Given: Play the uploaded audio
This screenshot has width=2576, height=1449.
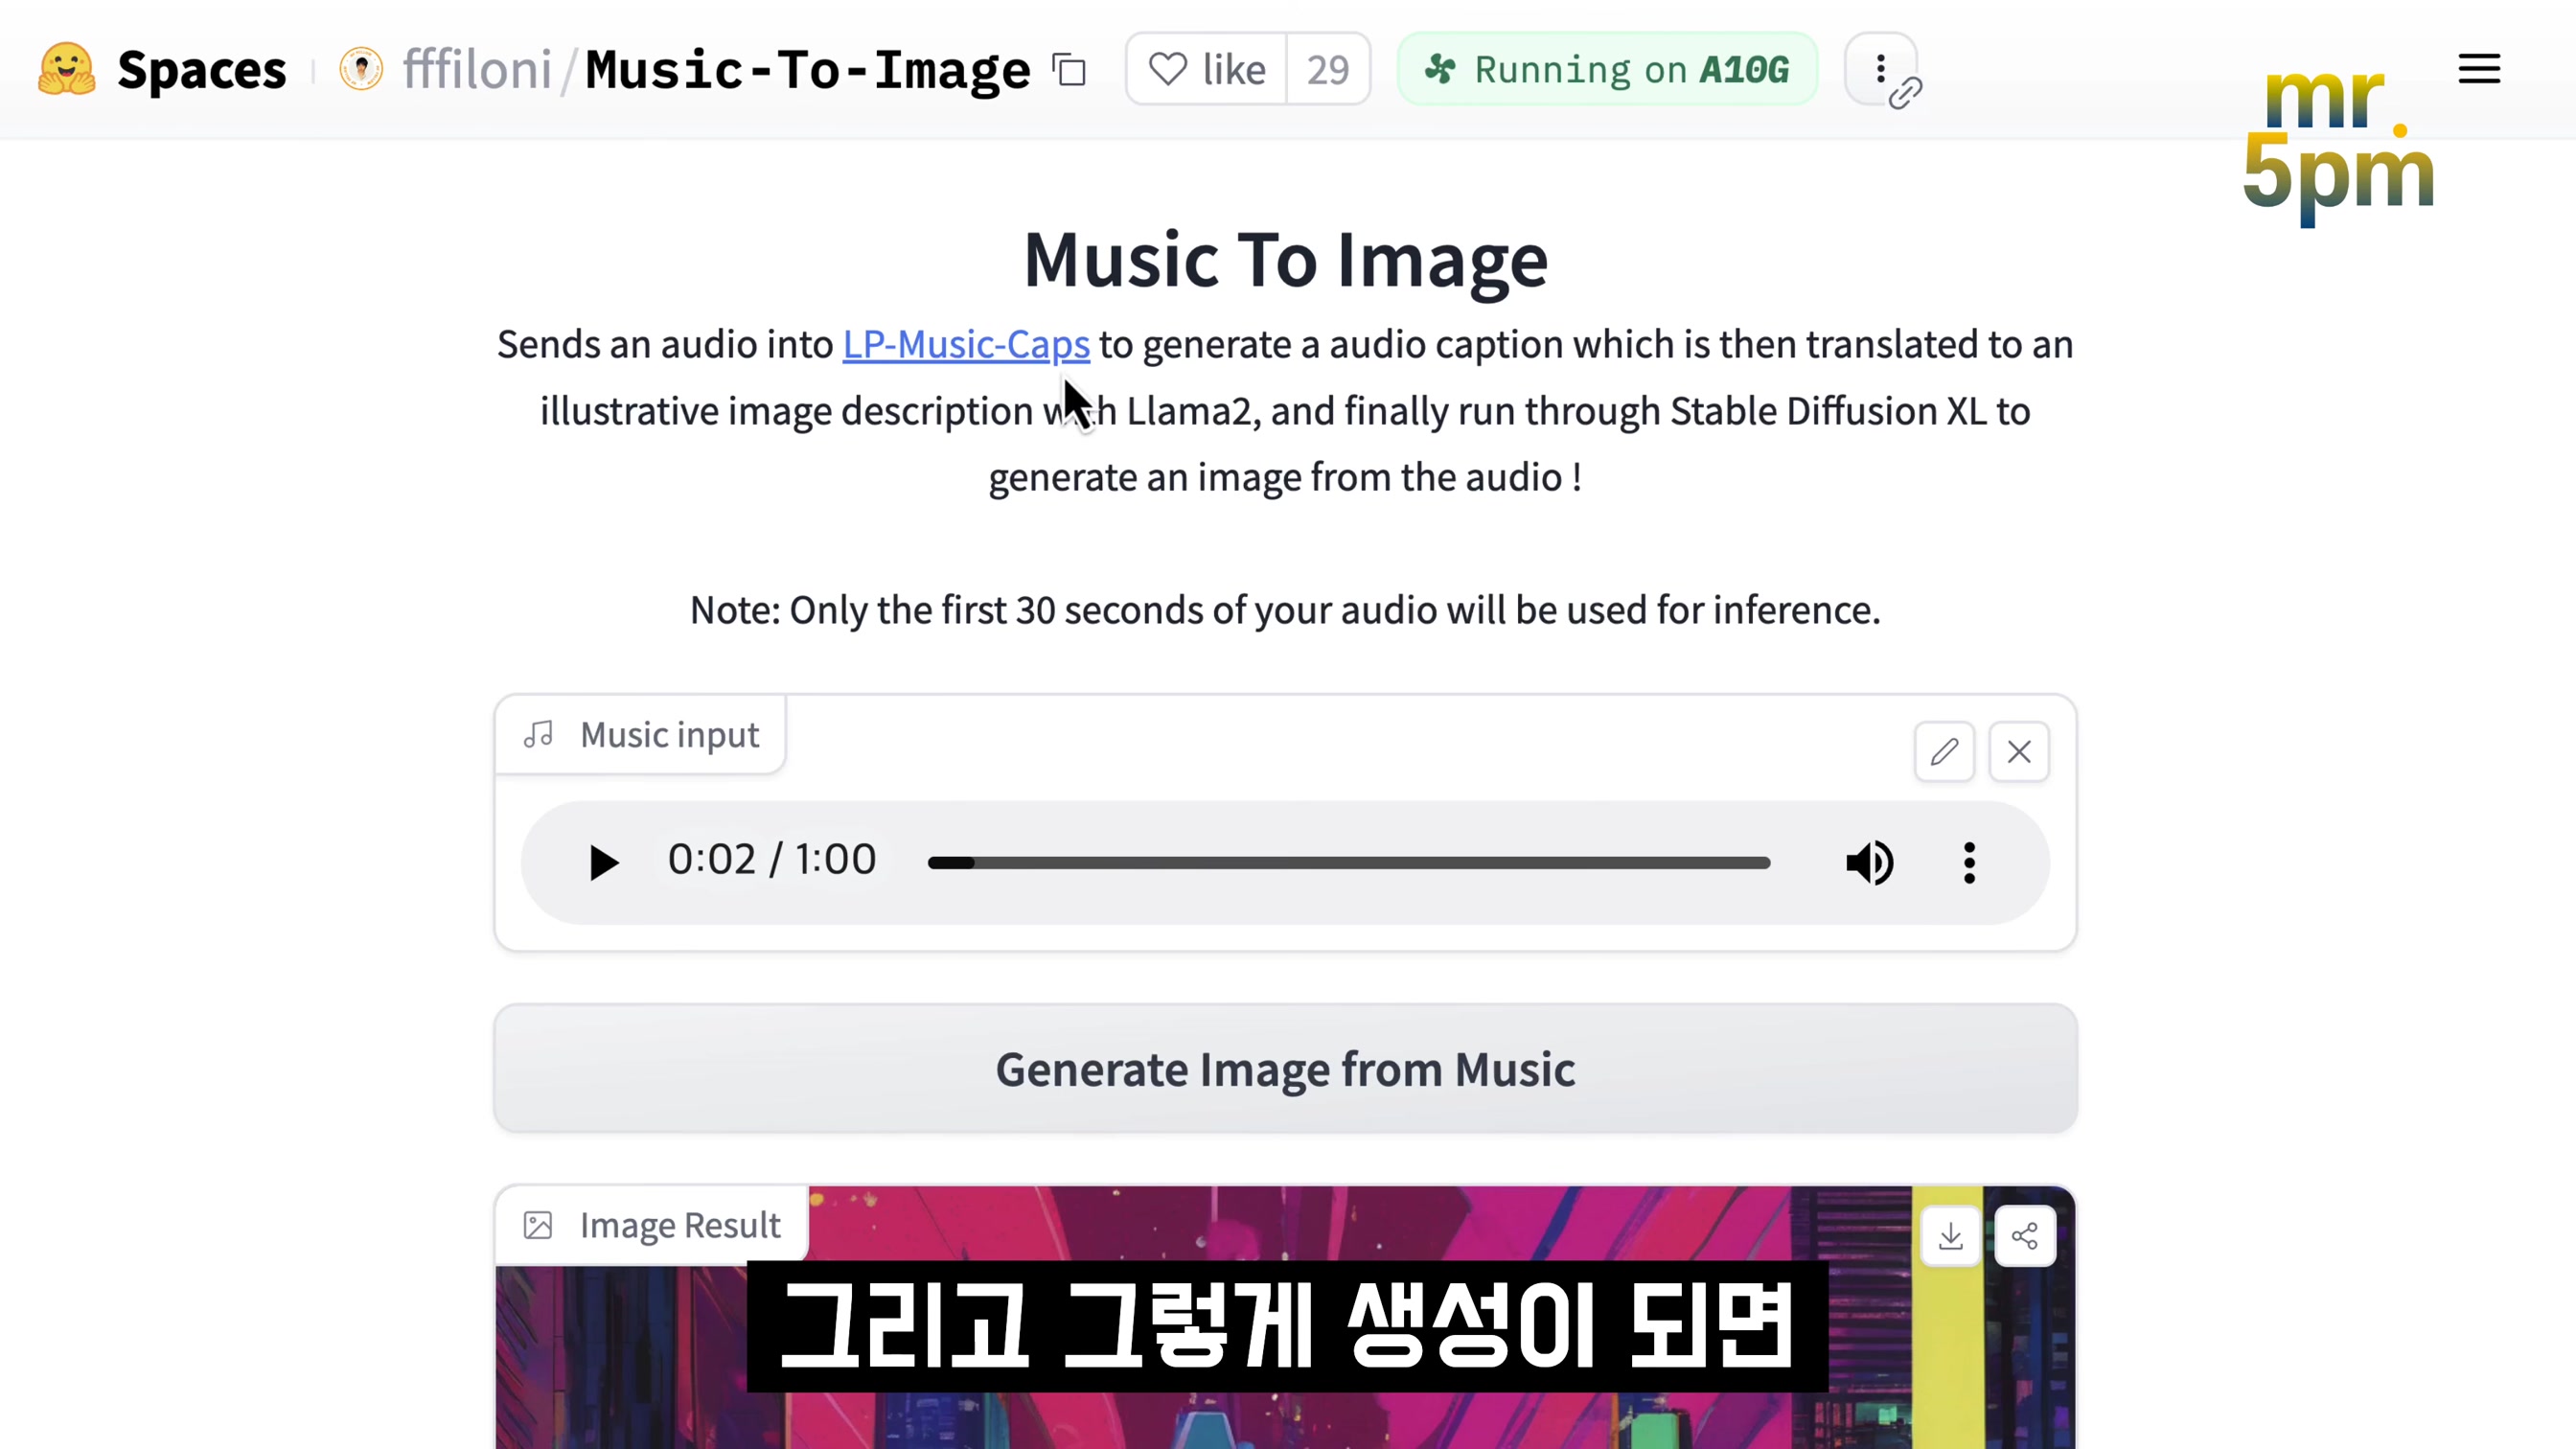Looking at the screenshot, I should (602, 862).
